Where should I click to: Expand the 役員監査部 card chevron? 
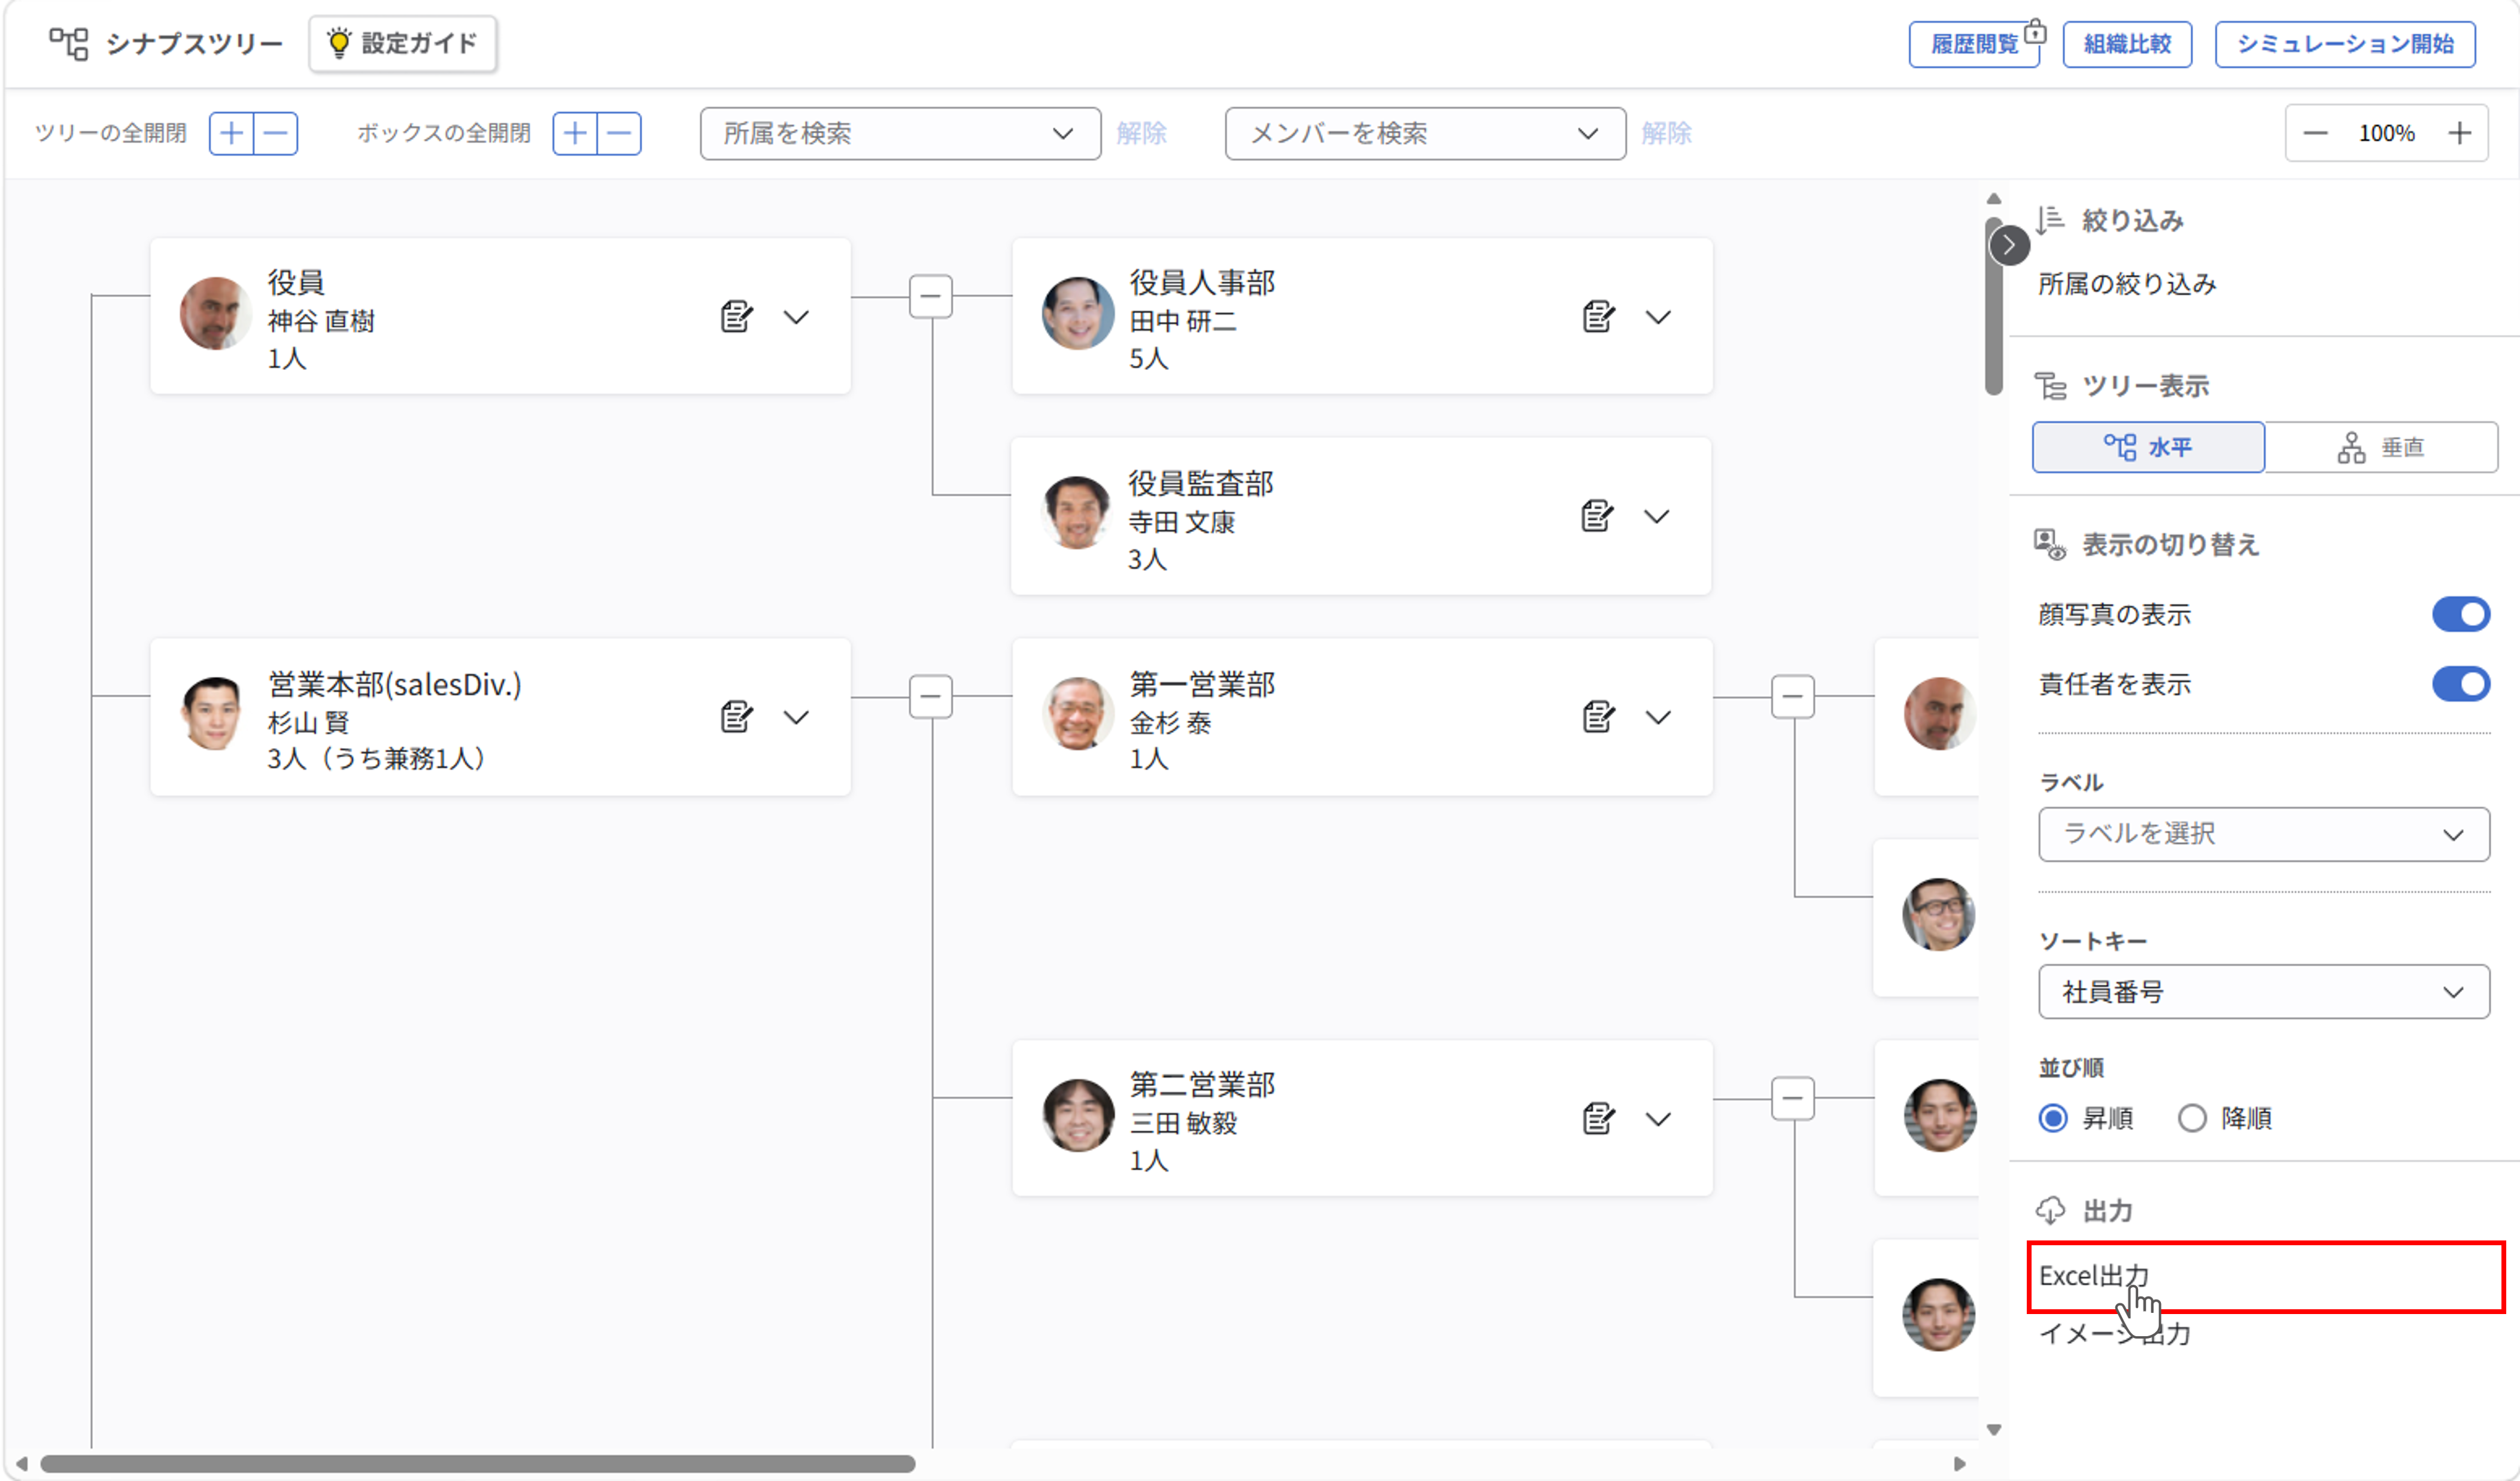click(x=1657, y=516)
